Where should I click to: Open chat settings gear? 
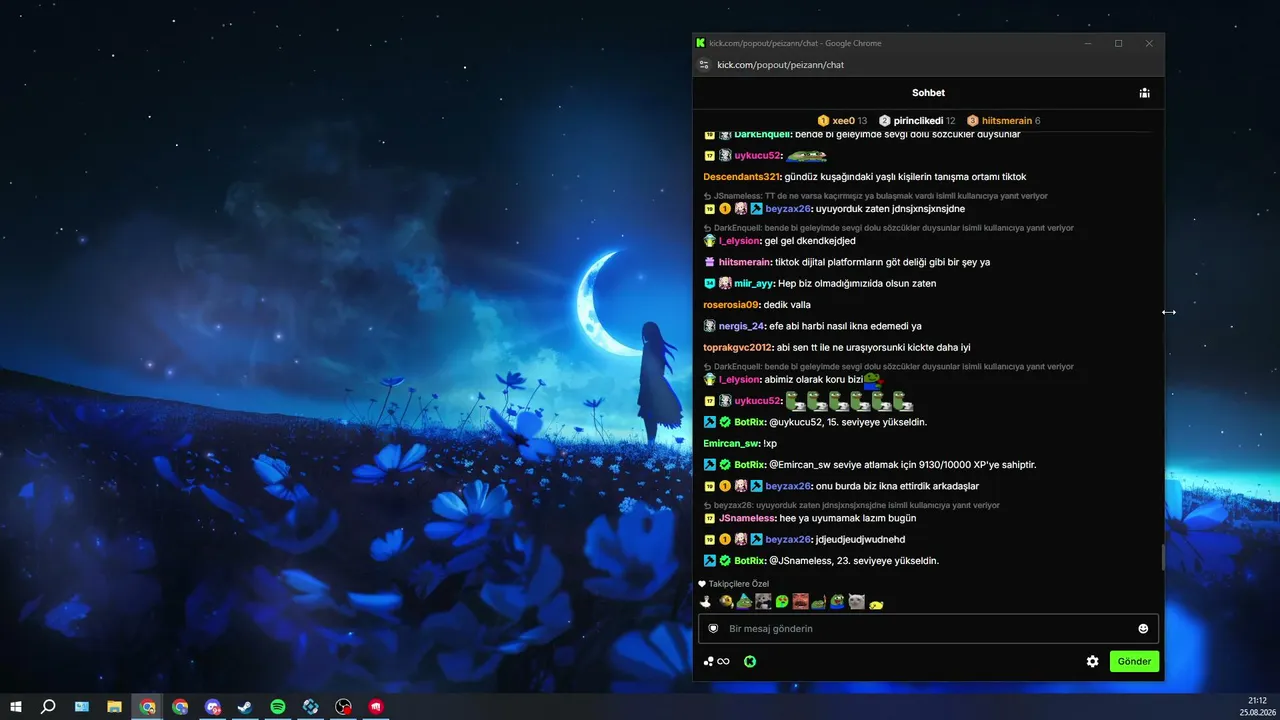(1093, 661)
